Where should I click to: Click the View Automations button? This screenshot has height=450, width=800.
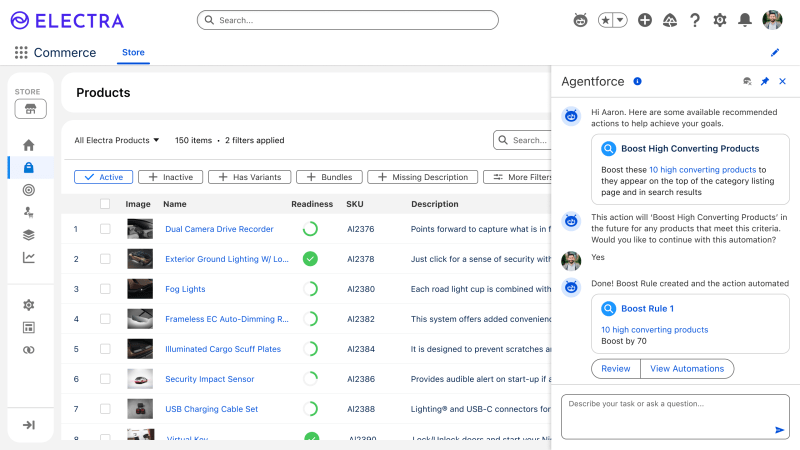tap(687, 369)
